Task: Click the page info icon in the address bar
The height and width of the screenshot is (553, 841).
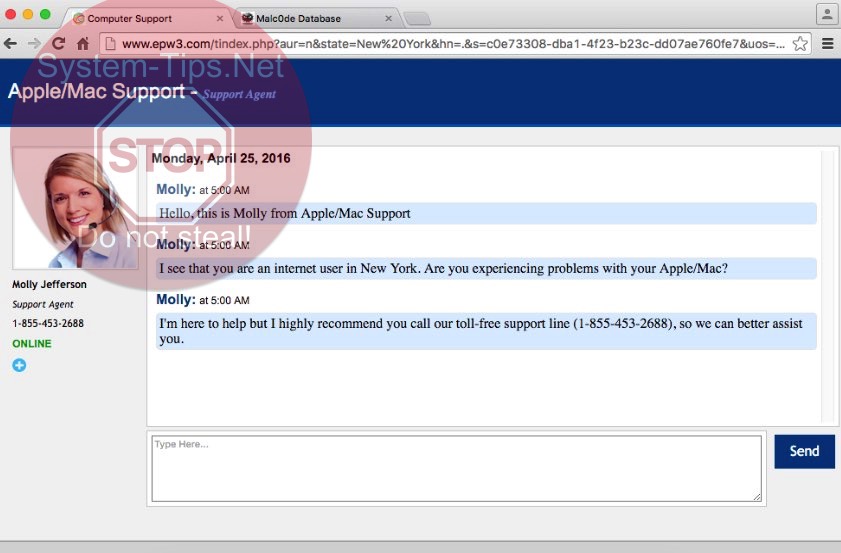Action: coord(110,43)
